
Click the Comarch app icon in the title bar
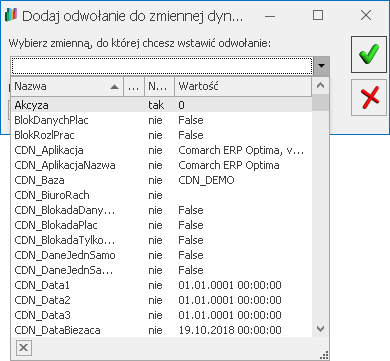pyautogui.click(x=11, y=15)
